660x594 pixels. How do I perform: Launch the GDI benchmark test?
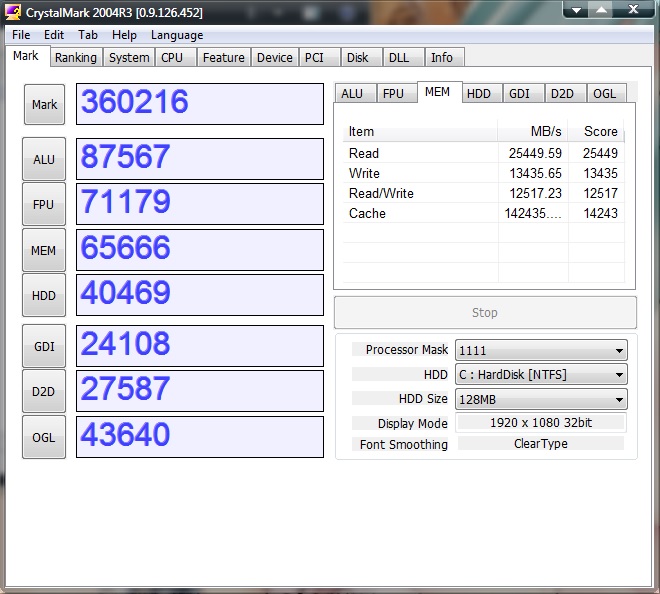coord(44,346)
